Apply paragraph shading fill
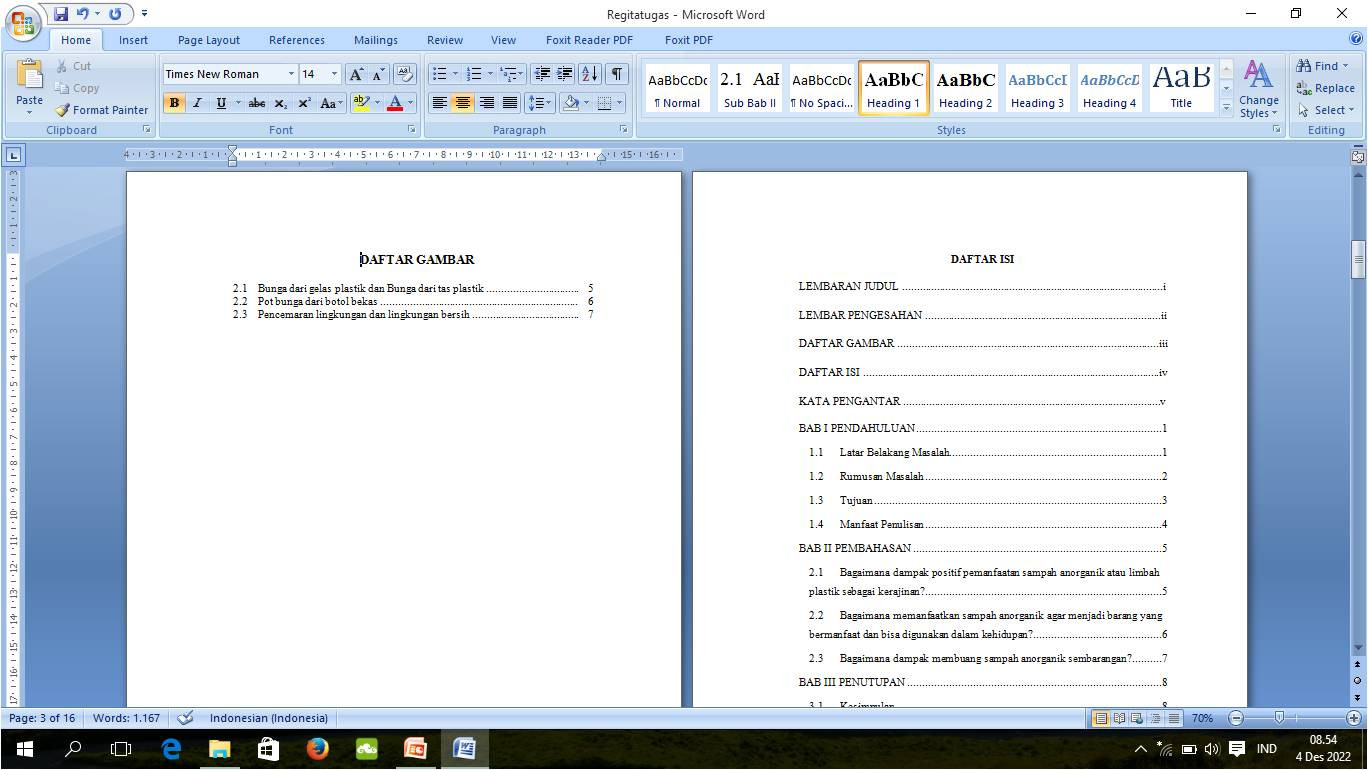 click(570, 103)
